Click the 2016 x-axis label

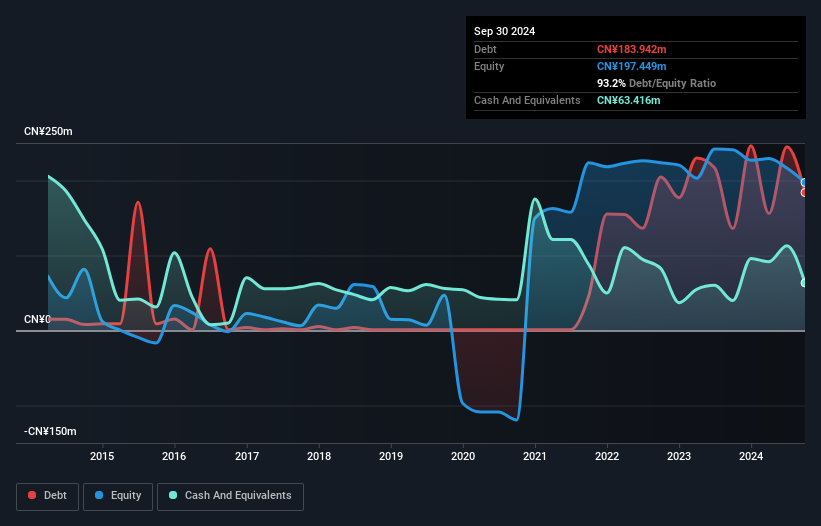(174, 456)
